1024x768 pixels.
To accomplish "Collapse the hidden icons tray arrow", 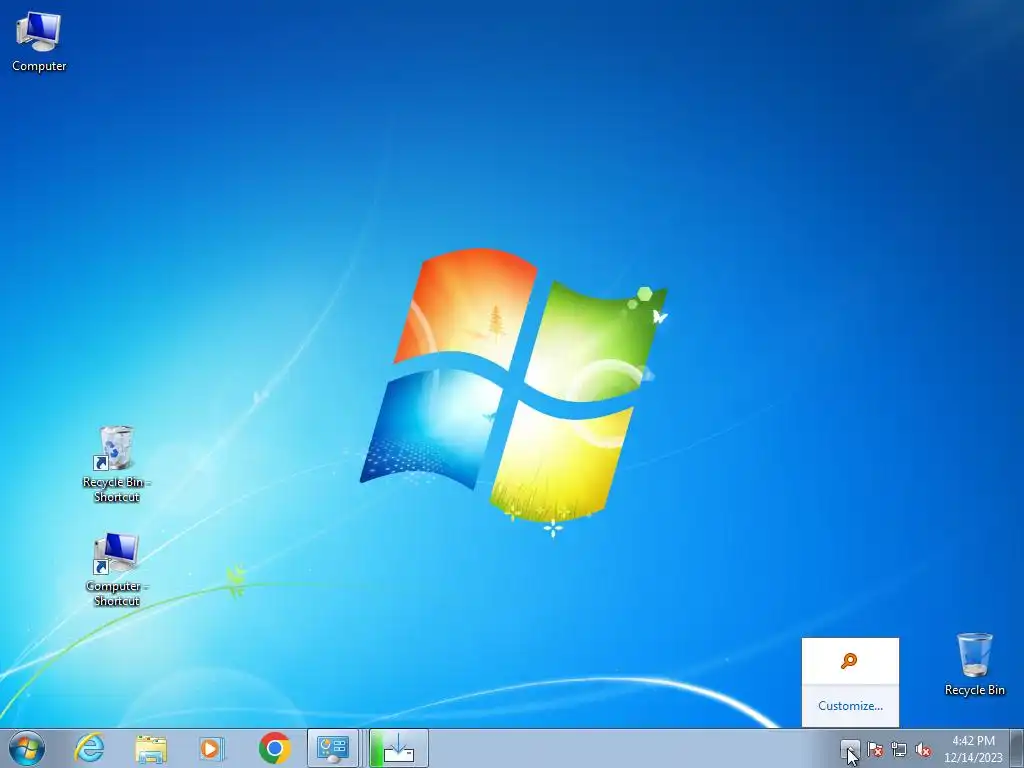I will pyautogui.click(x=850, y=748).
